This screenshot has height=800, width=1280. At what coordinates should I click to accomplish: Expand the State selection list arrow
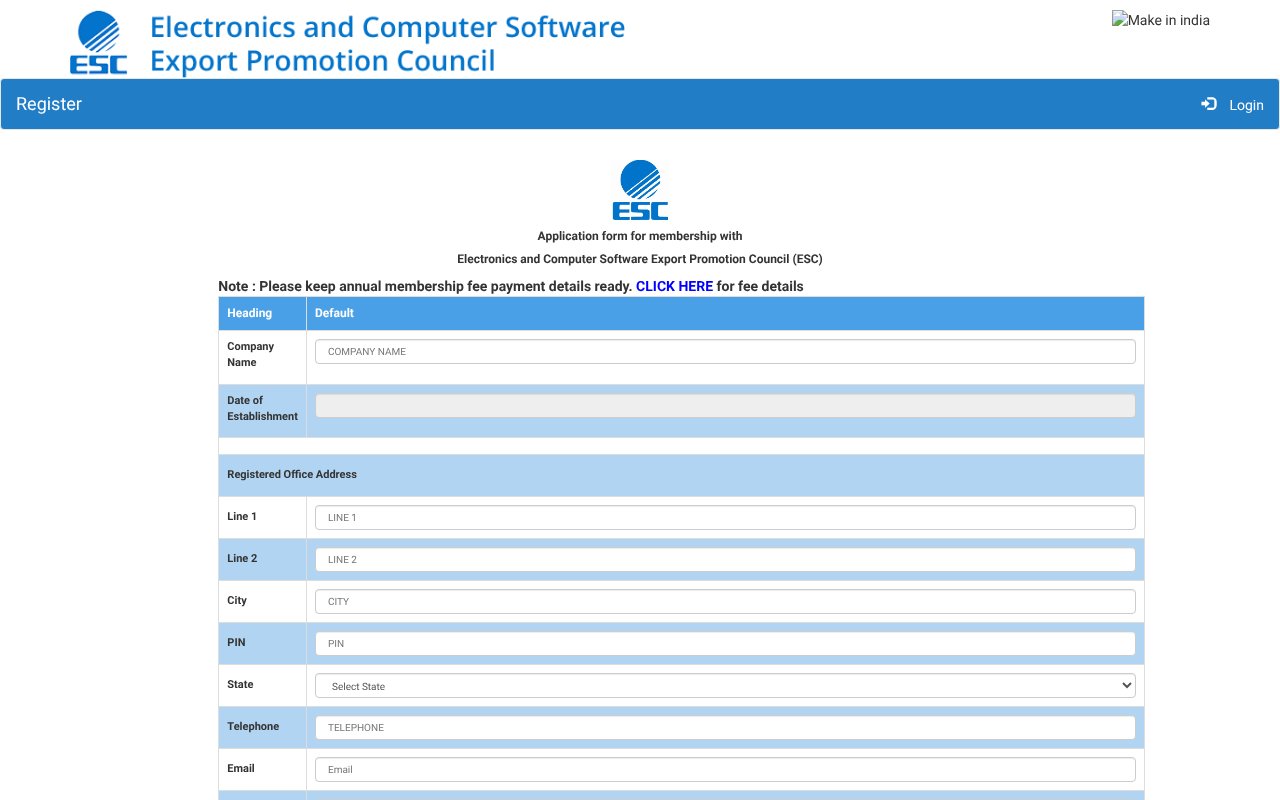[x=1126, y=685]
